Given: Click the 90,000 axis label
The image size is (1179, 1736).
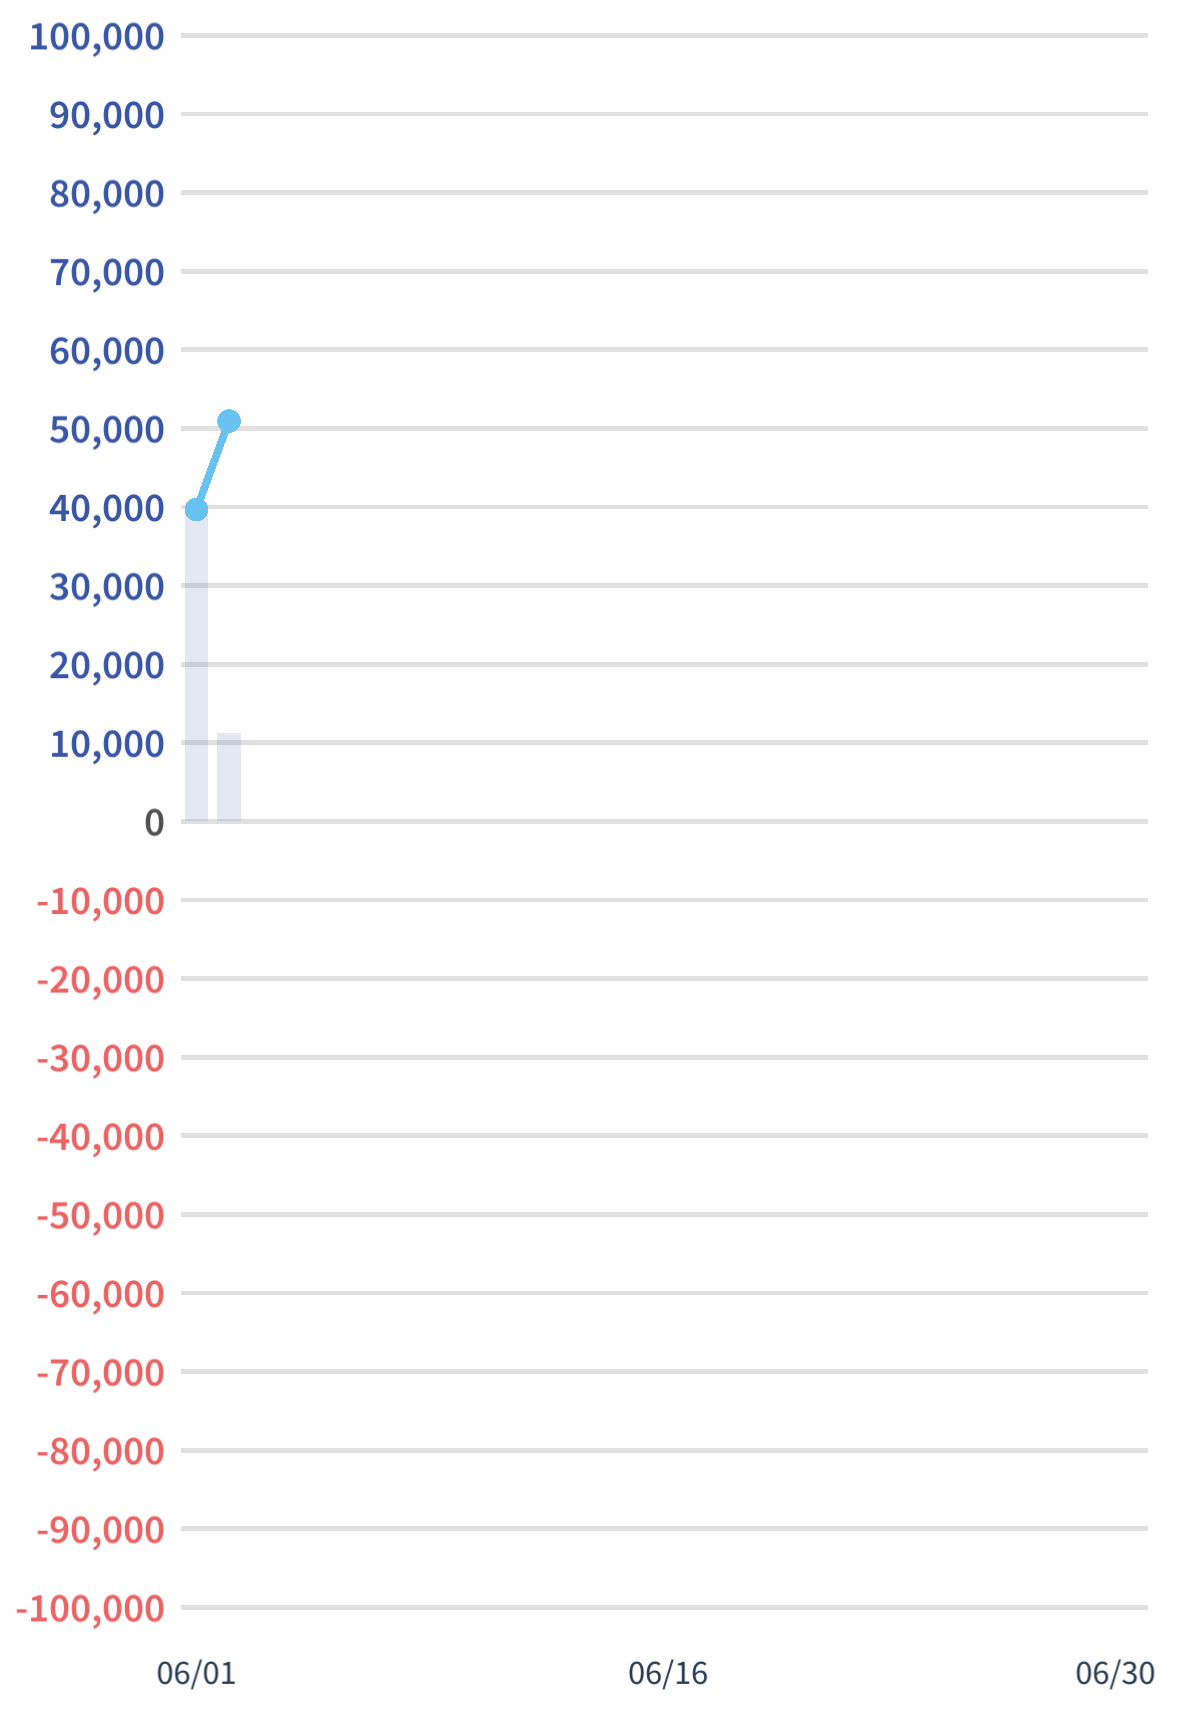Looking at the screenshot, I should [x=107, y=116].
